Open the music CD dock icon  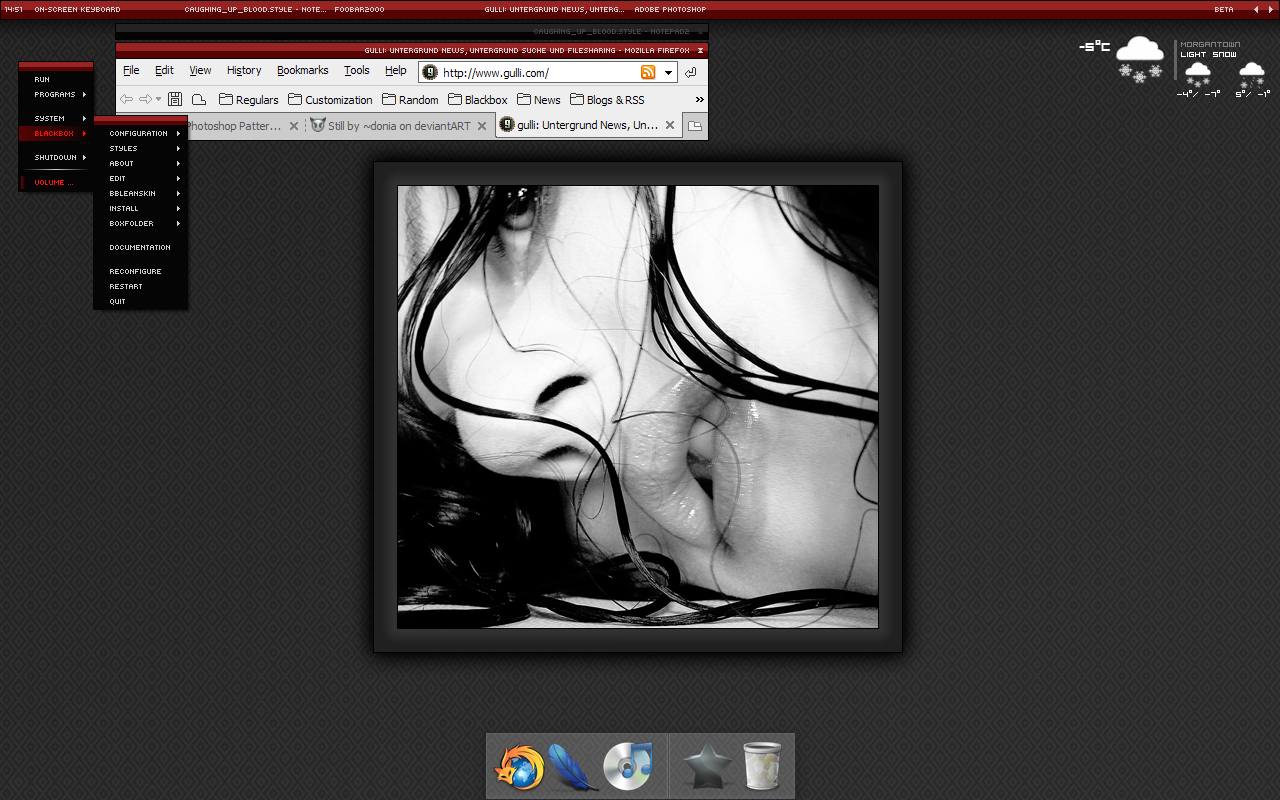628,766
